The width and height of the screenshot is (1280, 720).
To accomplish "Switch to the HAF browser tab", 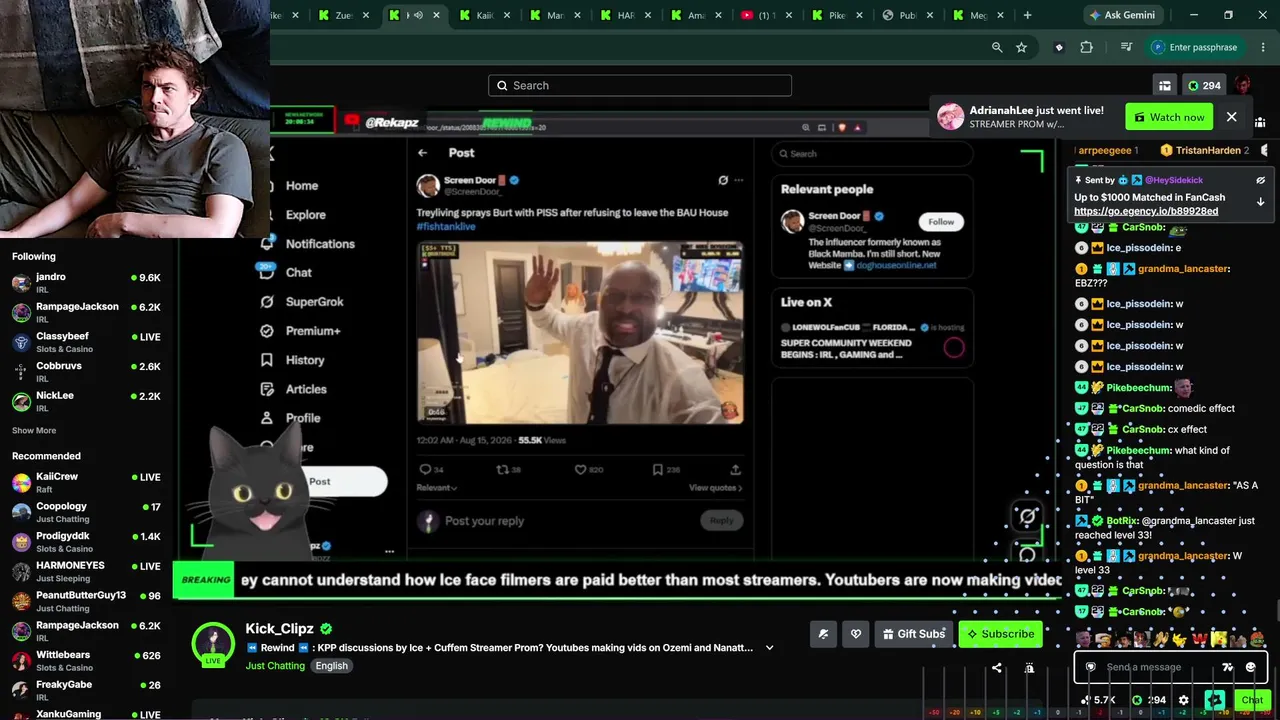I will click(x=625, y=15).
